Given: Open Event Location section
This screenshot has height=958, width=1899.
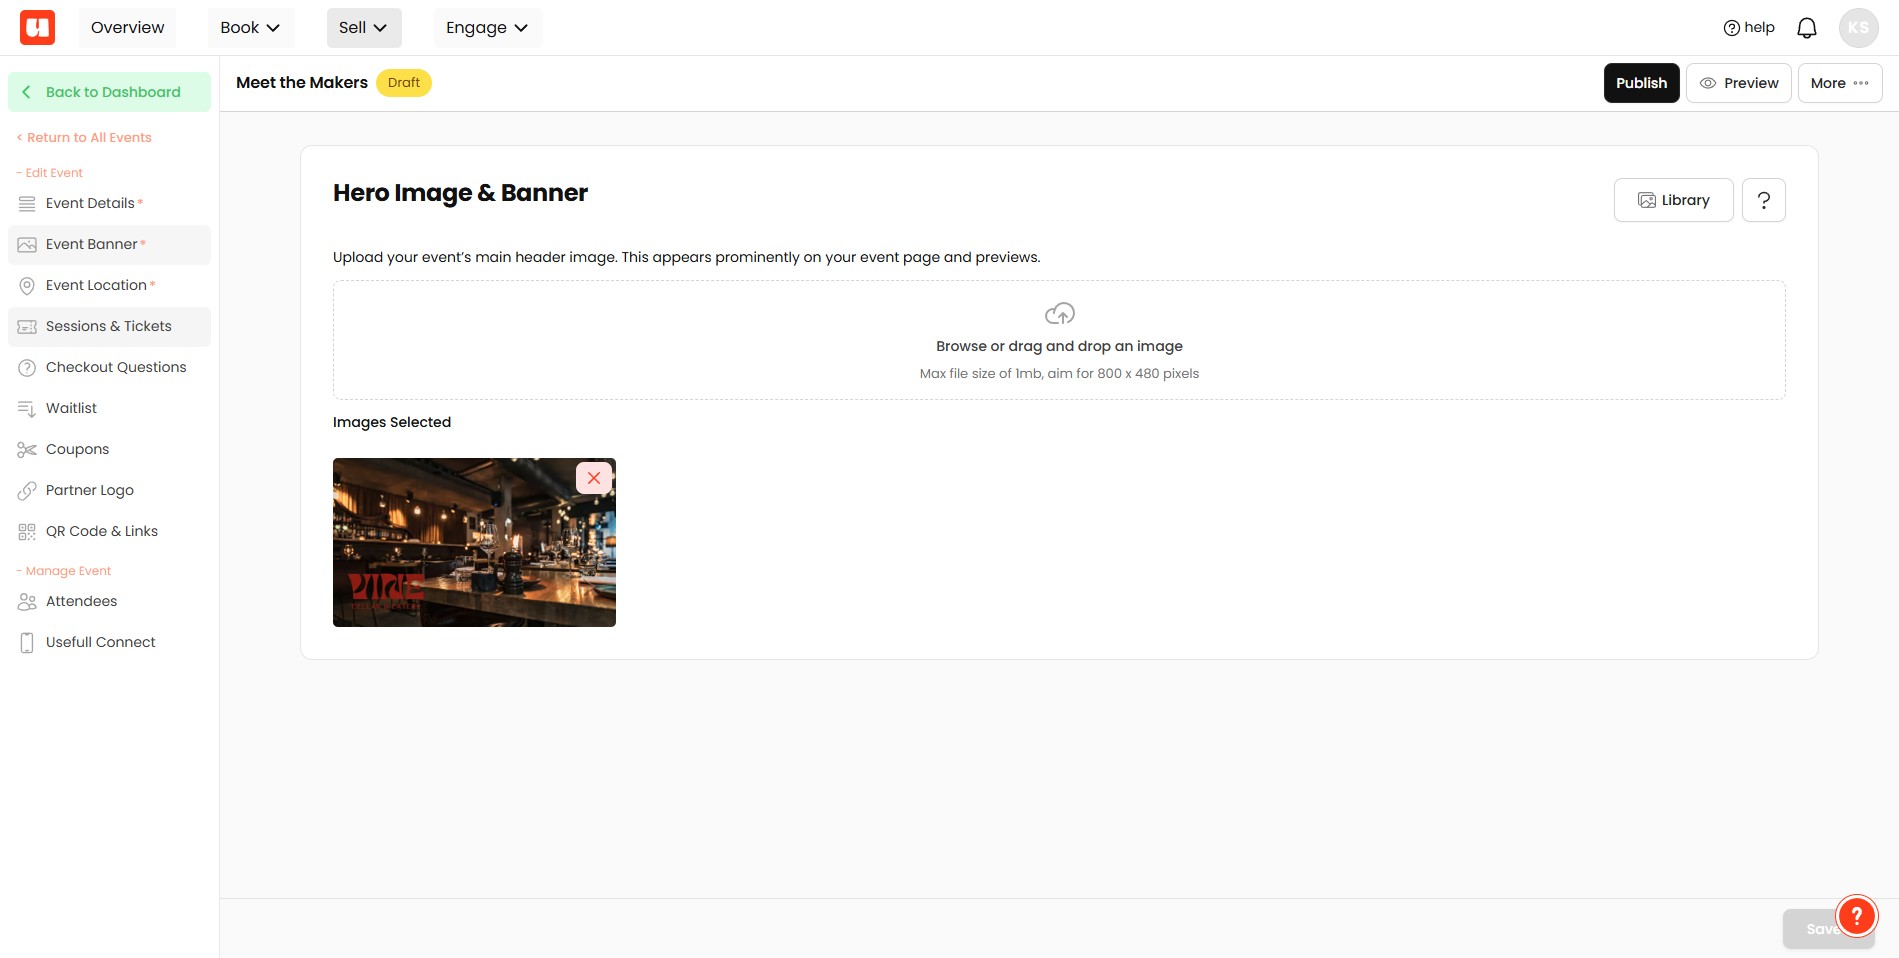Looking at the screenshot, I should click(110, 286).
